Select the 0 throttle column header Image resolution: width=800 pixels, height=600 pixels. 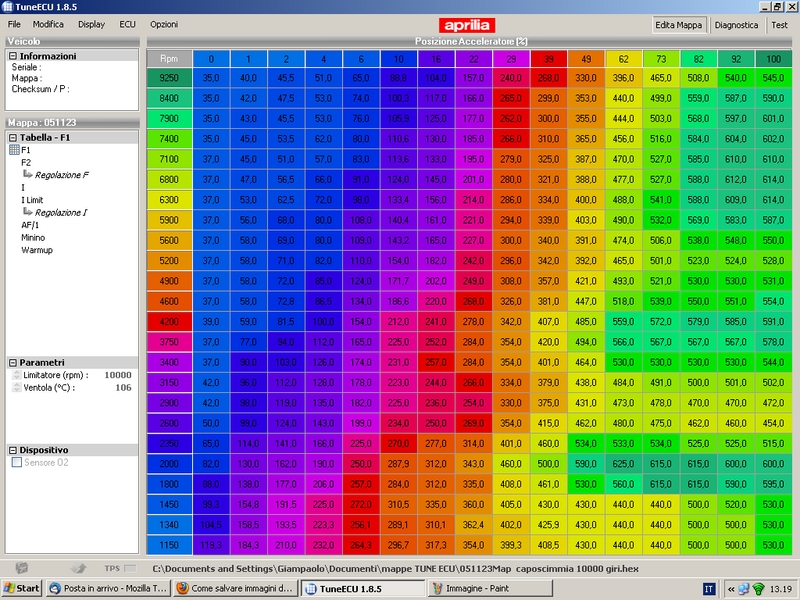211,59
